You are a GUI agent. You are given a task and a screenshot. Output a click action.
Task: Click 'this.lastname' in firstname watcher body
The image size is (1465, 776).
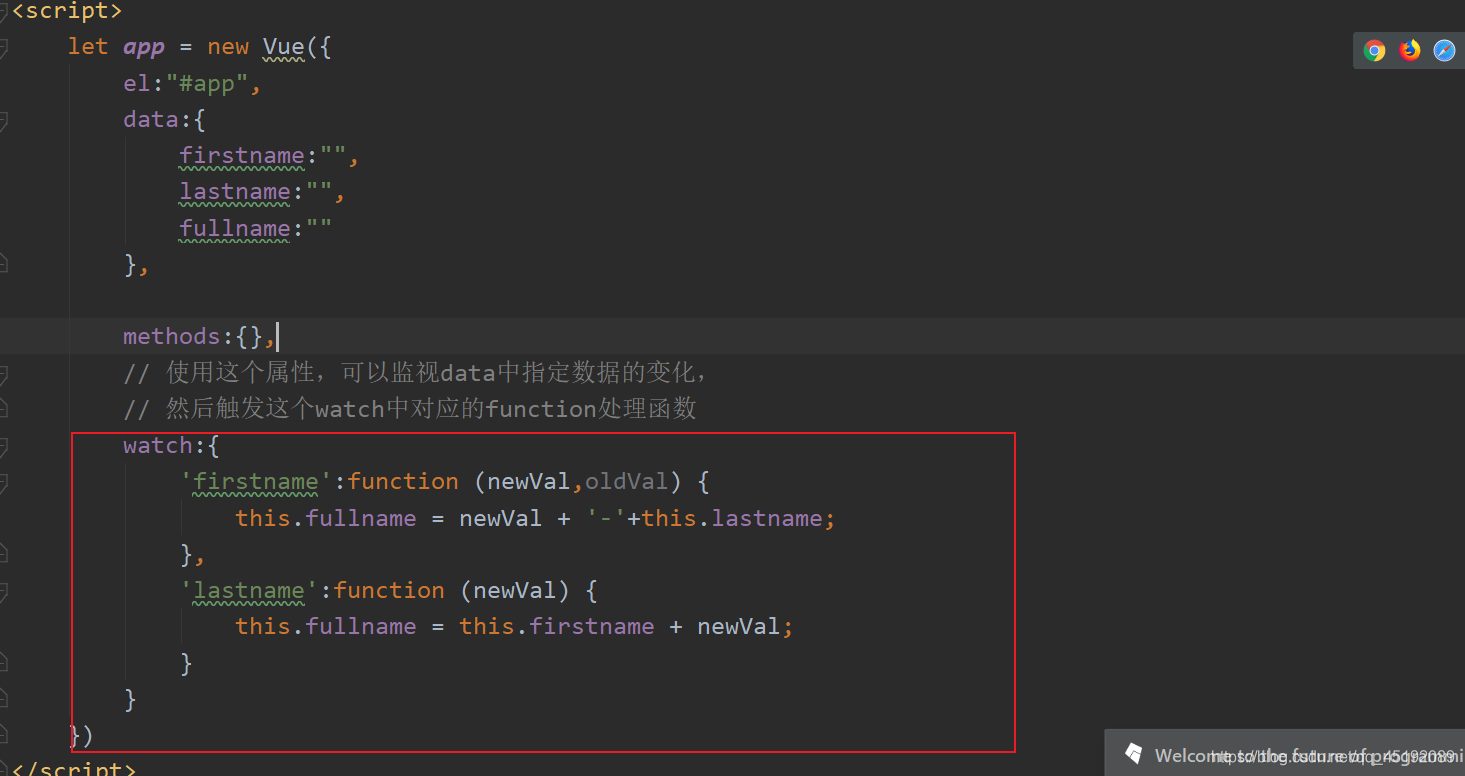pyautogui.click(x=732, y=518)
